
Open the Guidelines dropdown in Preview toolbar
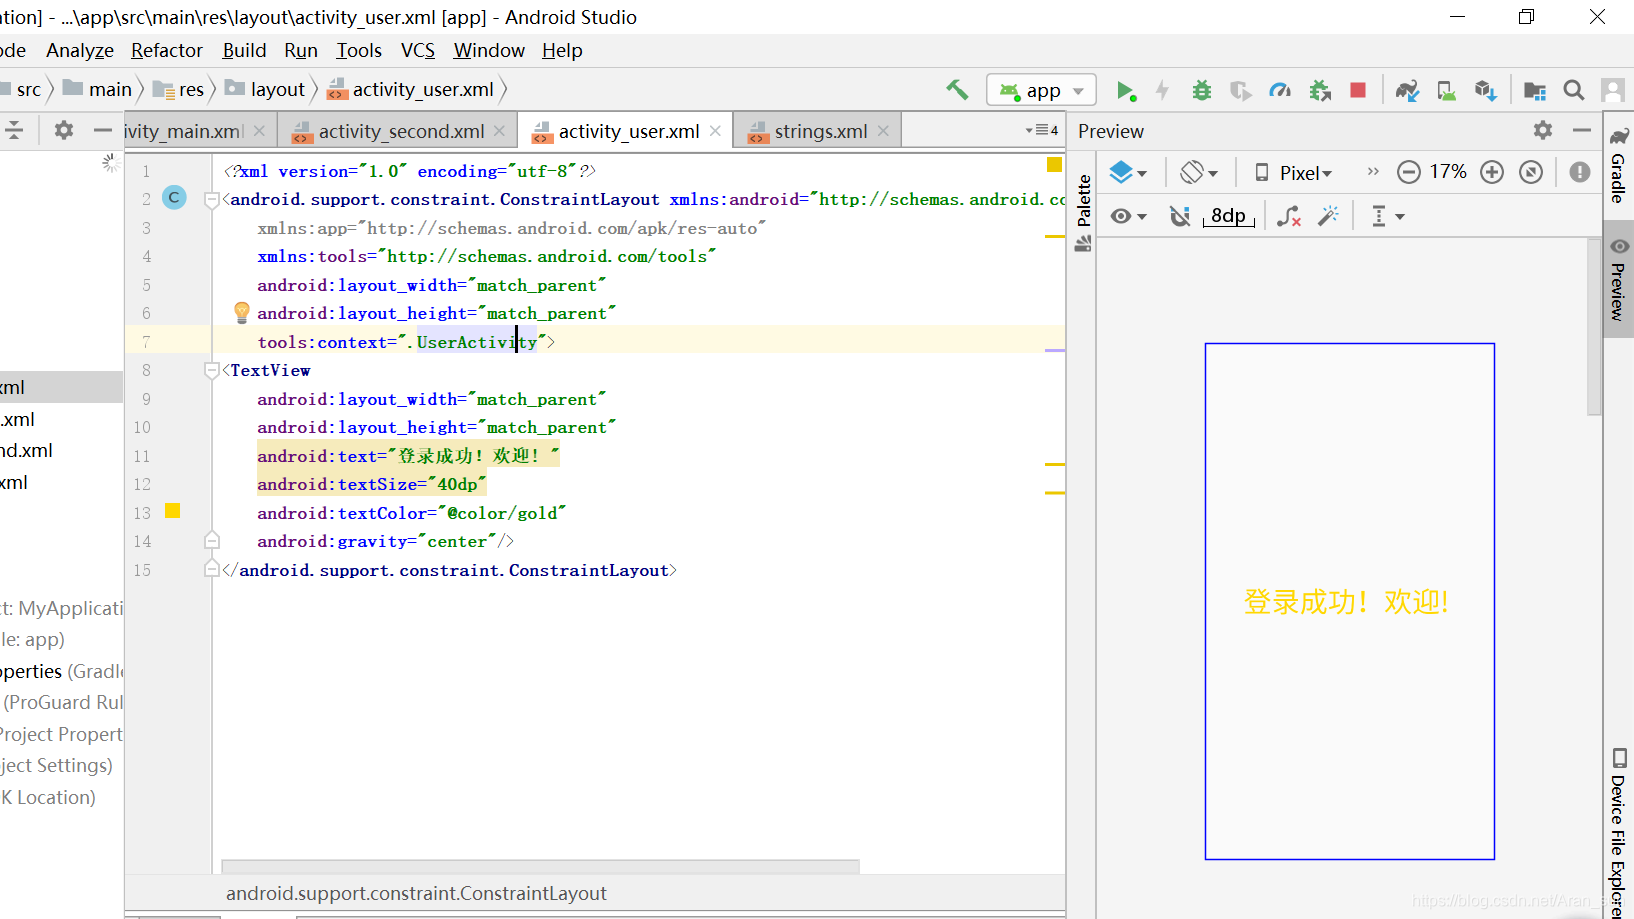click(x=1388, y=216)
